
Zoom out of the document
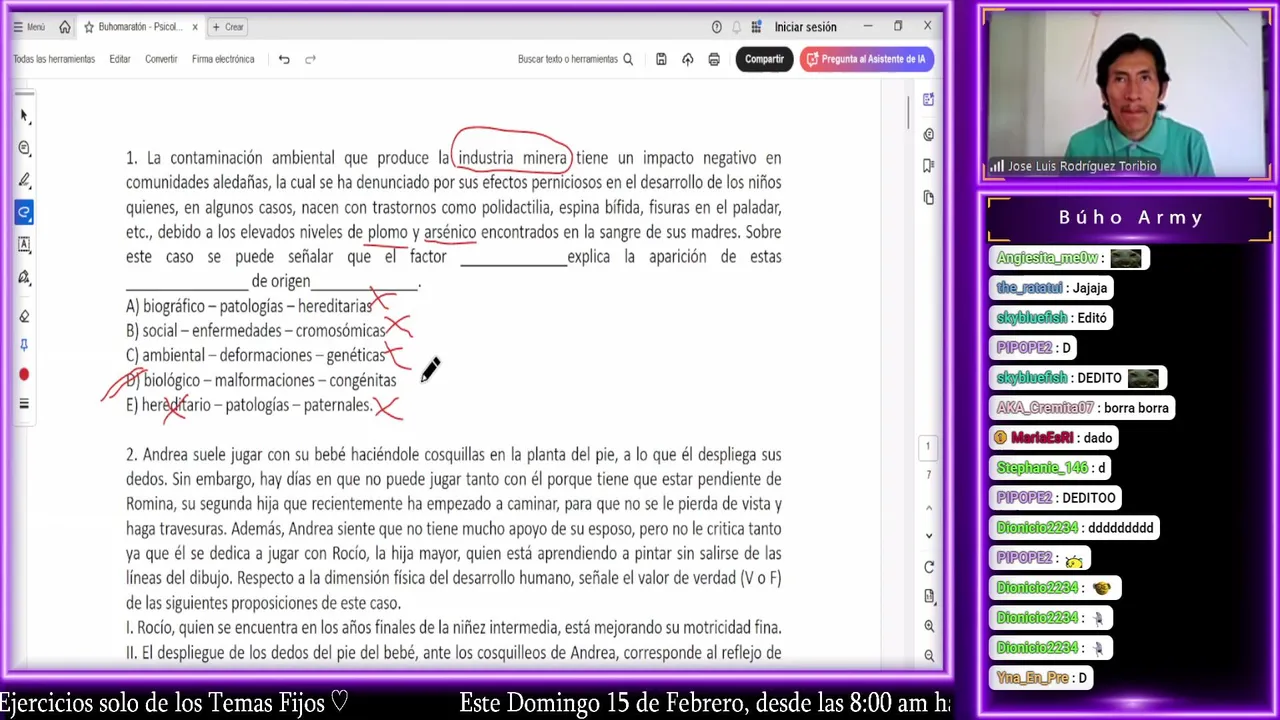click(x=929, y=656)
